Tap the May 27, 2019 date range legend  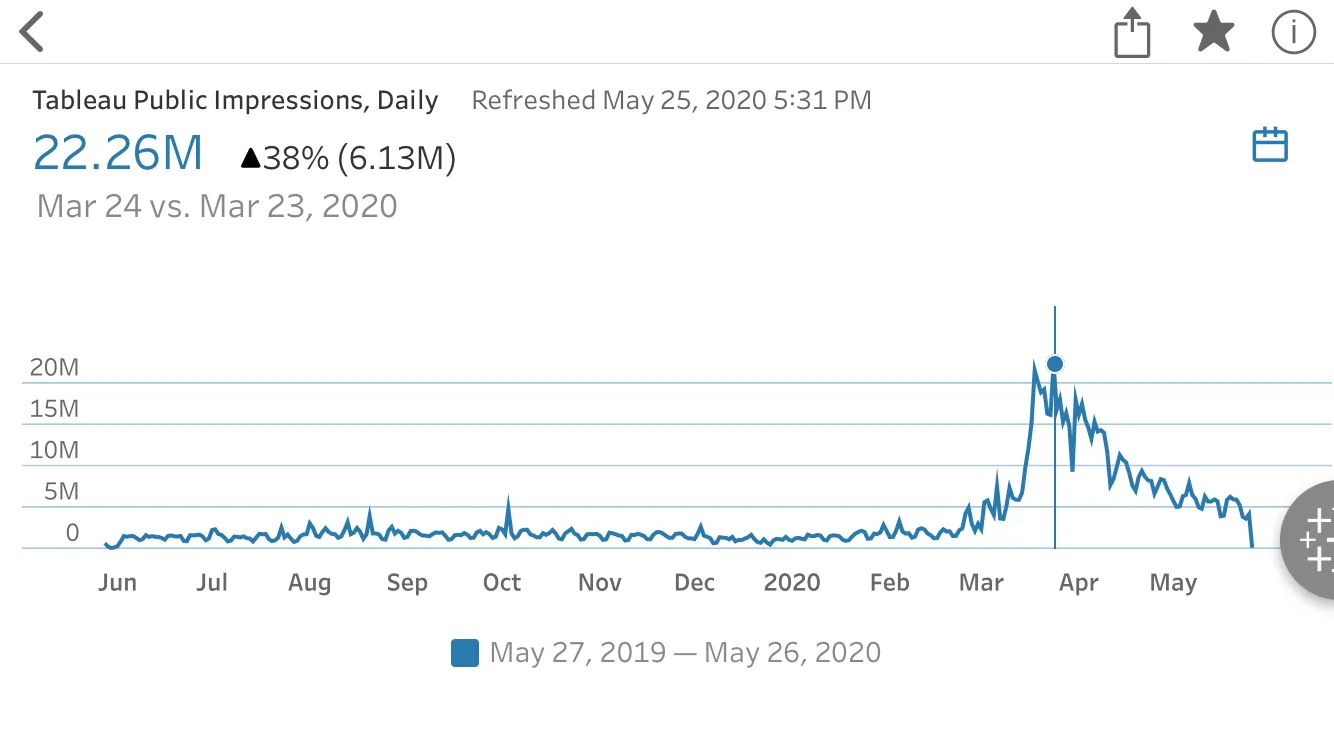point(685,653)
